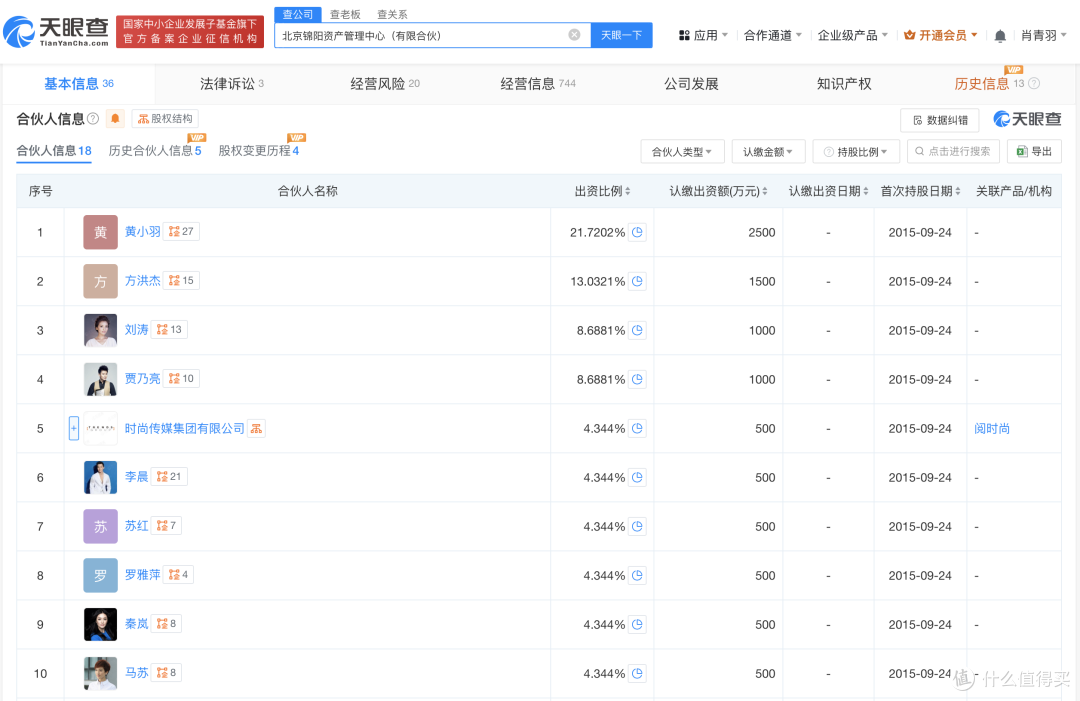Click the orange monitor bell beside 合伙人信息
This screenshot has width=1080, height=701.
[115, 118]
